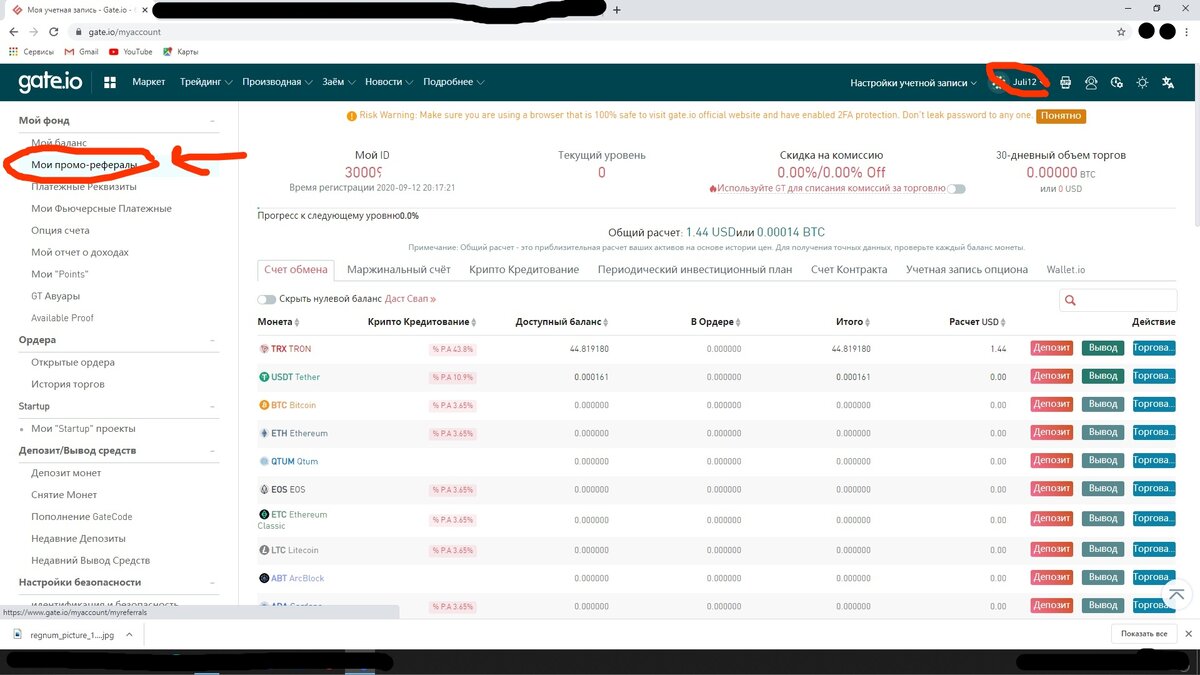Click the QTUM coin icon
Screen dimensions: 1200x675
pyautogui.click(x=264, y=461)
